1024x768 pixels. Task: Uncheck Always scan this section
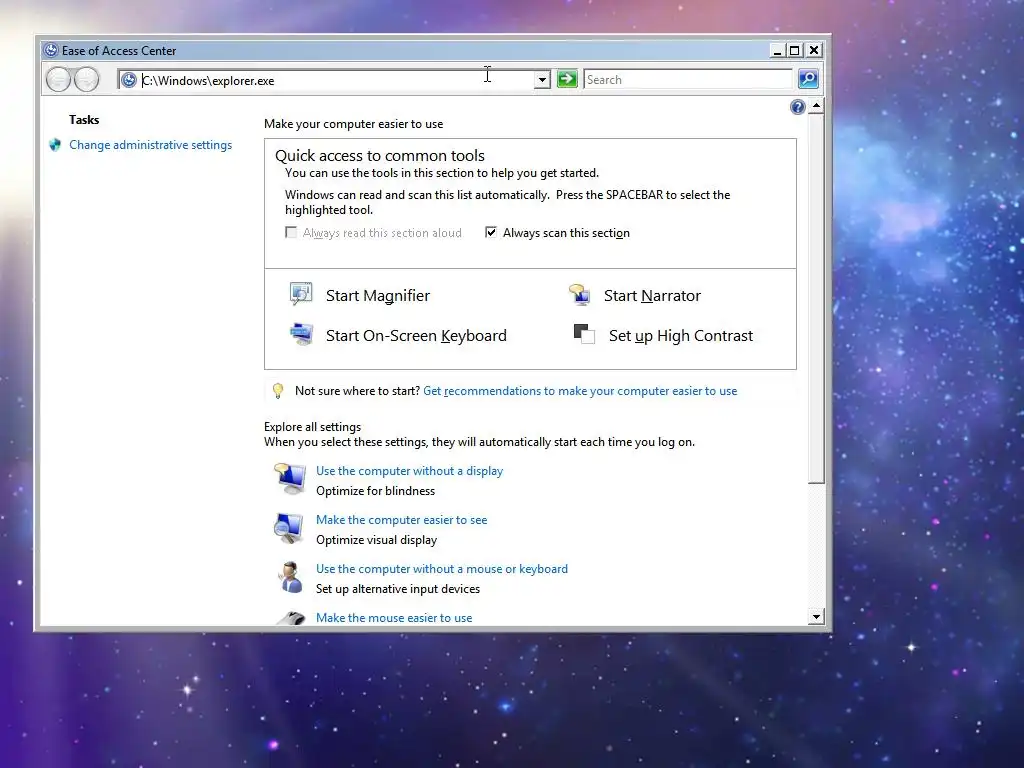490,232
